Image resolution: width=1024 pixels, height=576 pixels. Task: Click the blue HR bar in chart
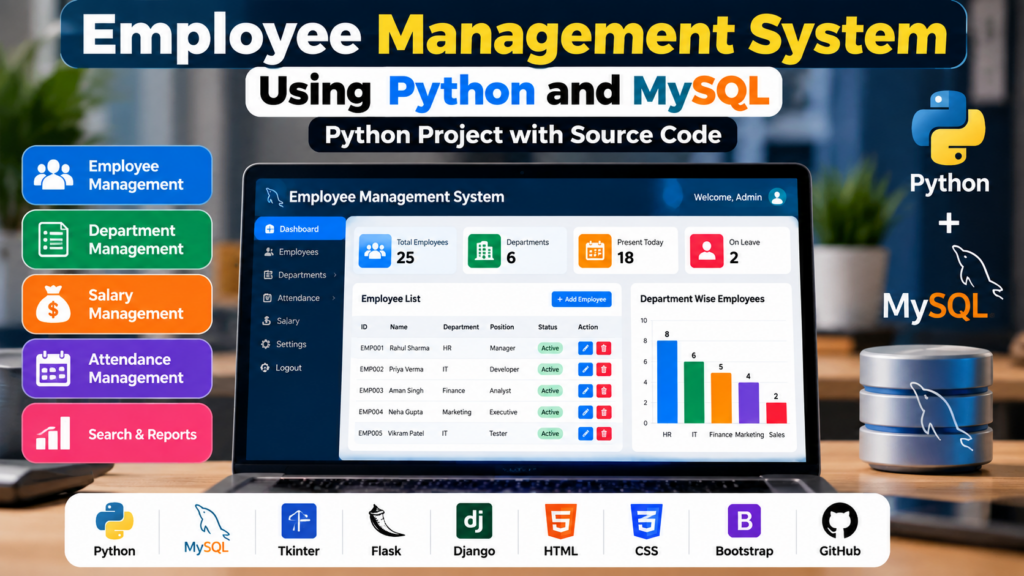(667, 382)
